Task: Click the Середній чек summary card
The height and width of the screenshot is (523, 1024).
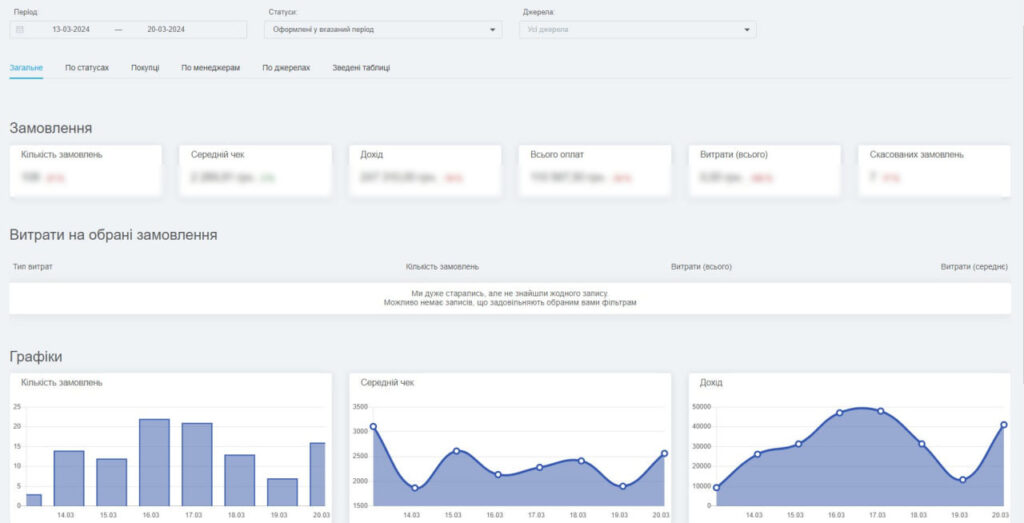Action: click(255, 170)
